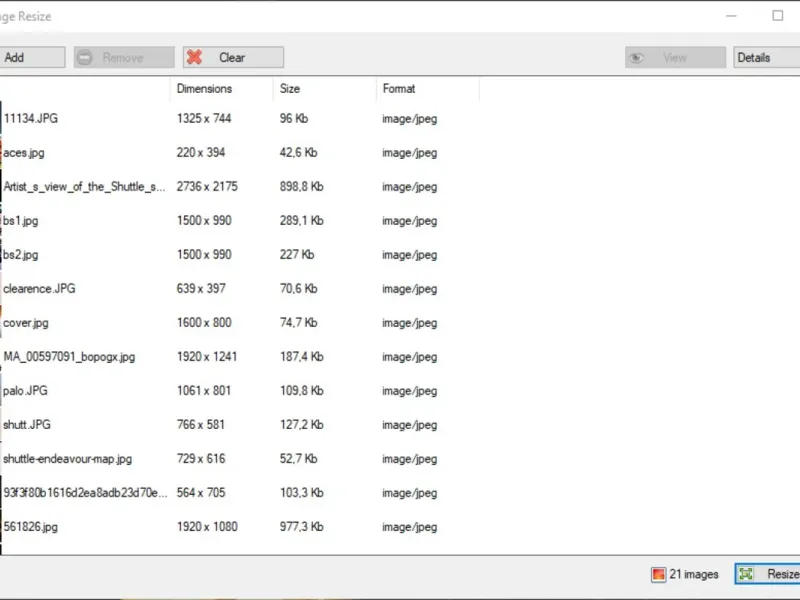This screenshot has height=600, width=800.
Task: Sort by the Size column header
Action: point(324,89)
